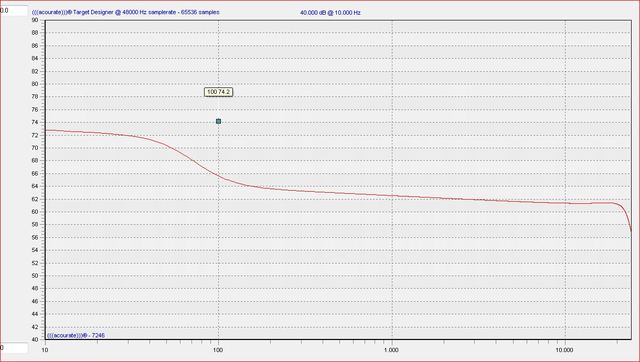This screenshot has height=362, width=640.
Task: Select the square control point at 100 Hz
Action: pos(218,121)
